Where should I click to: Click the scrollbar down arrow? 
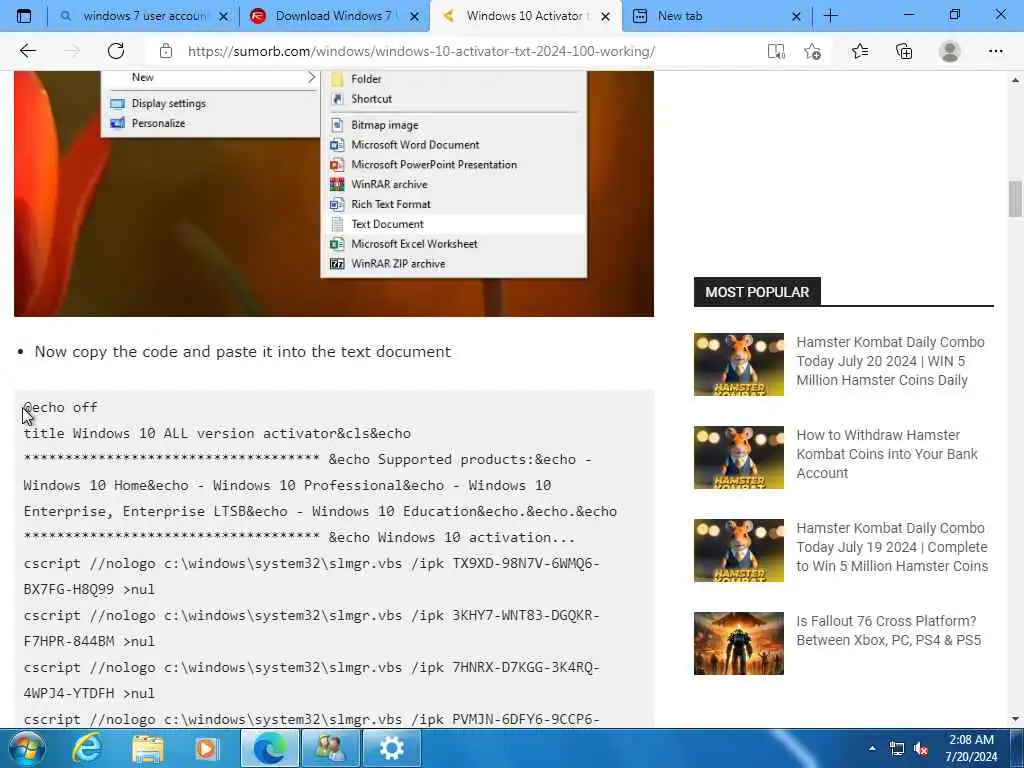pos(1015,719)
